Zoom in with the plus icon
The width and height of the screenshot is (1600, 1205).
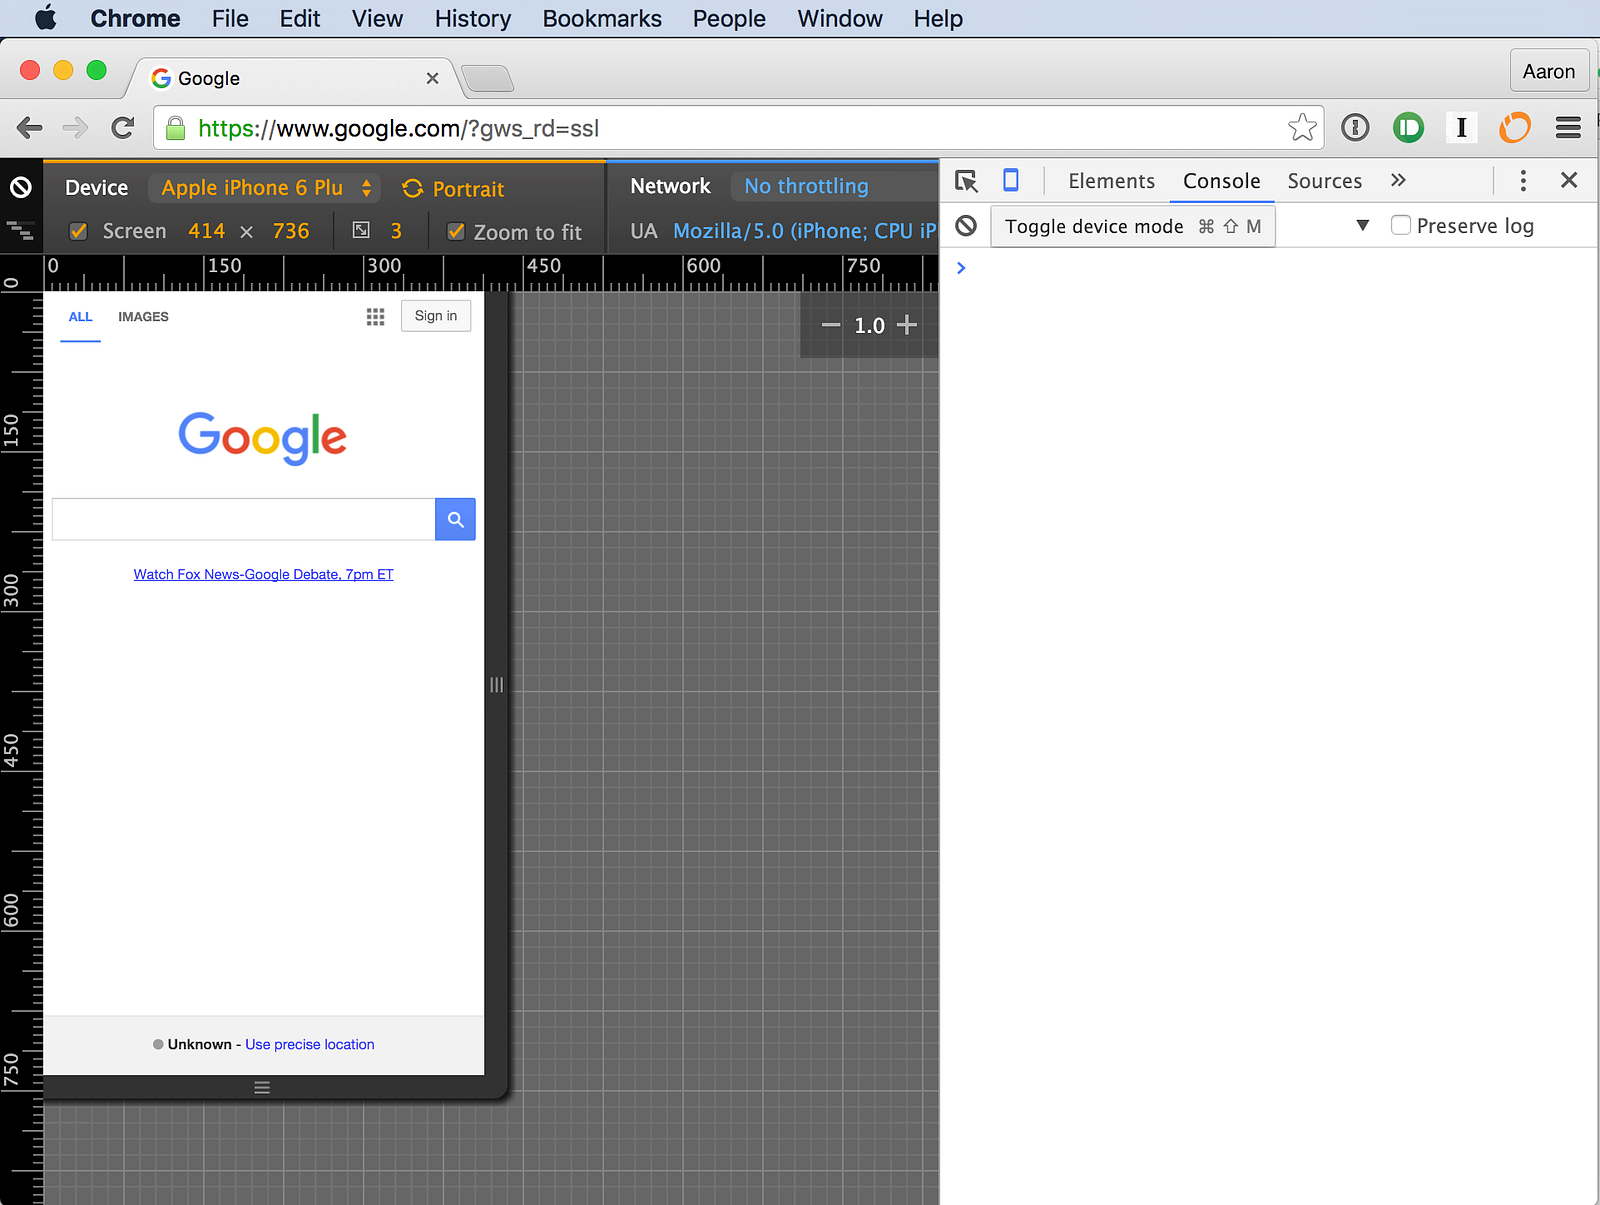tap(907, 325)
